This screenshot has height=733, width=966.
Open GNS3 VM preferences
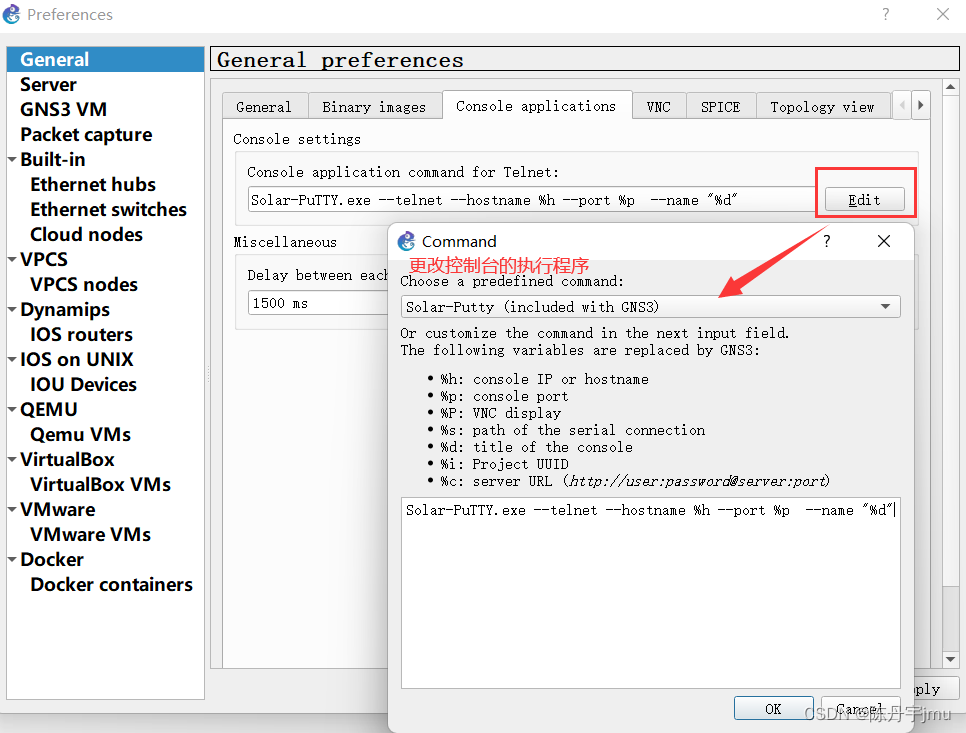(x=63, y=109)
